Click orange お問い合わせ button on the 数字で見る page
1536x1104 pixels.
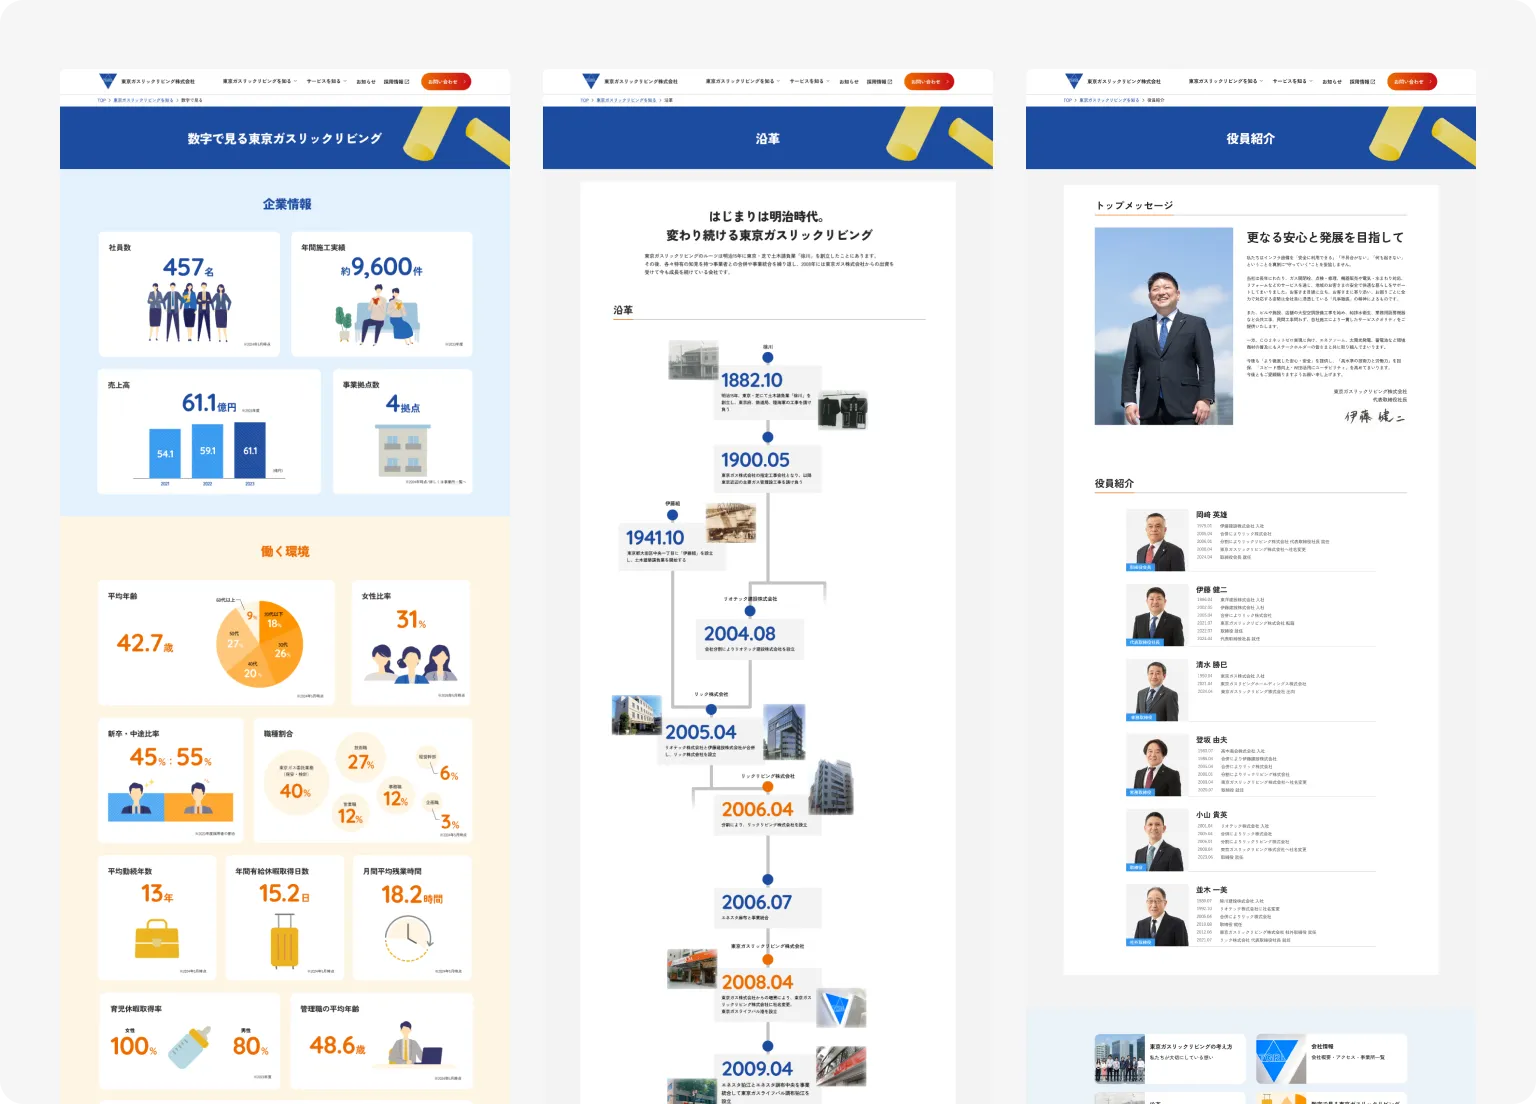coord(446,82)
